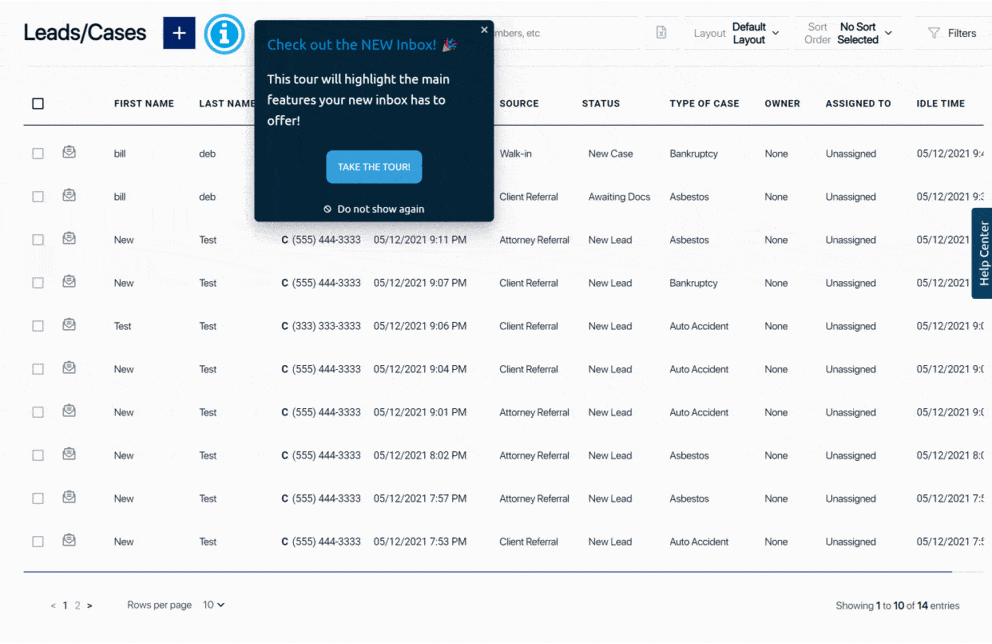Click the search input field at the top
The width and height of the screenshot is (992, 644).
[x=560, y=33]
